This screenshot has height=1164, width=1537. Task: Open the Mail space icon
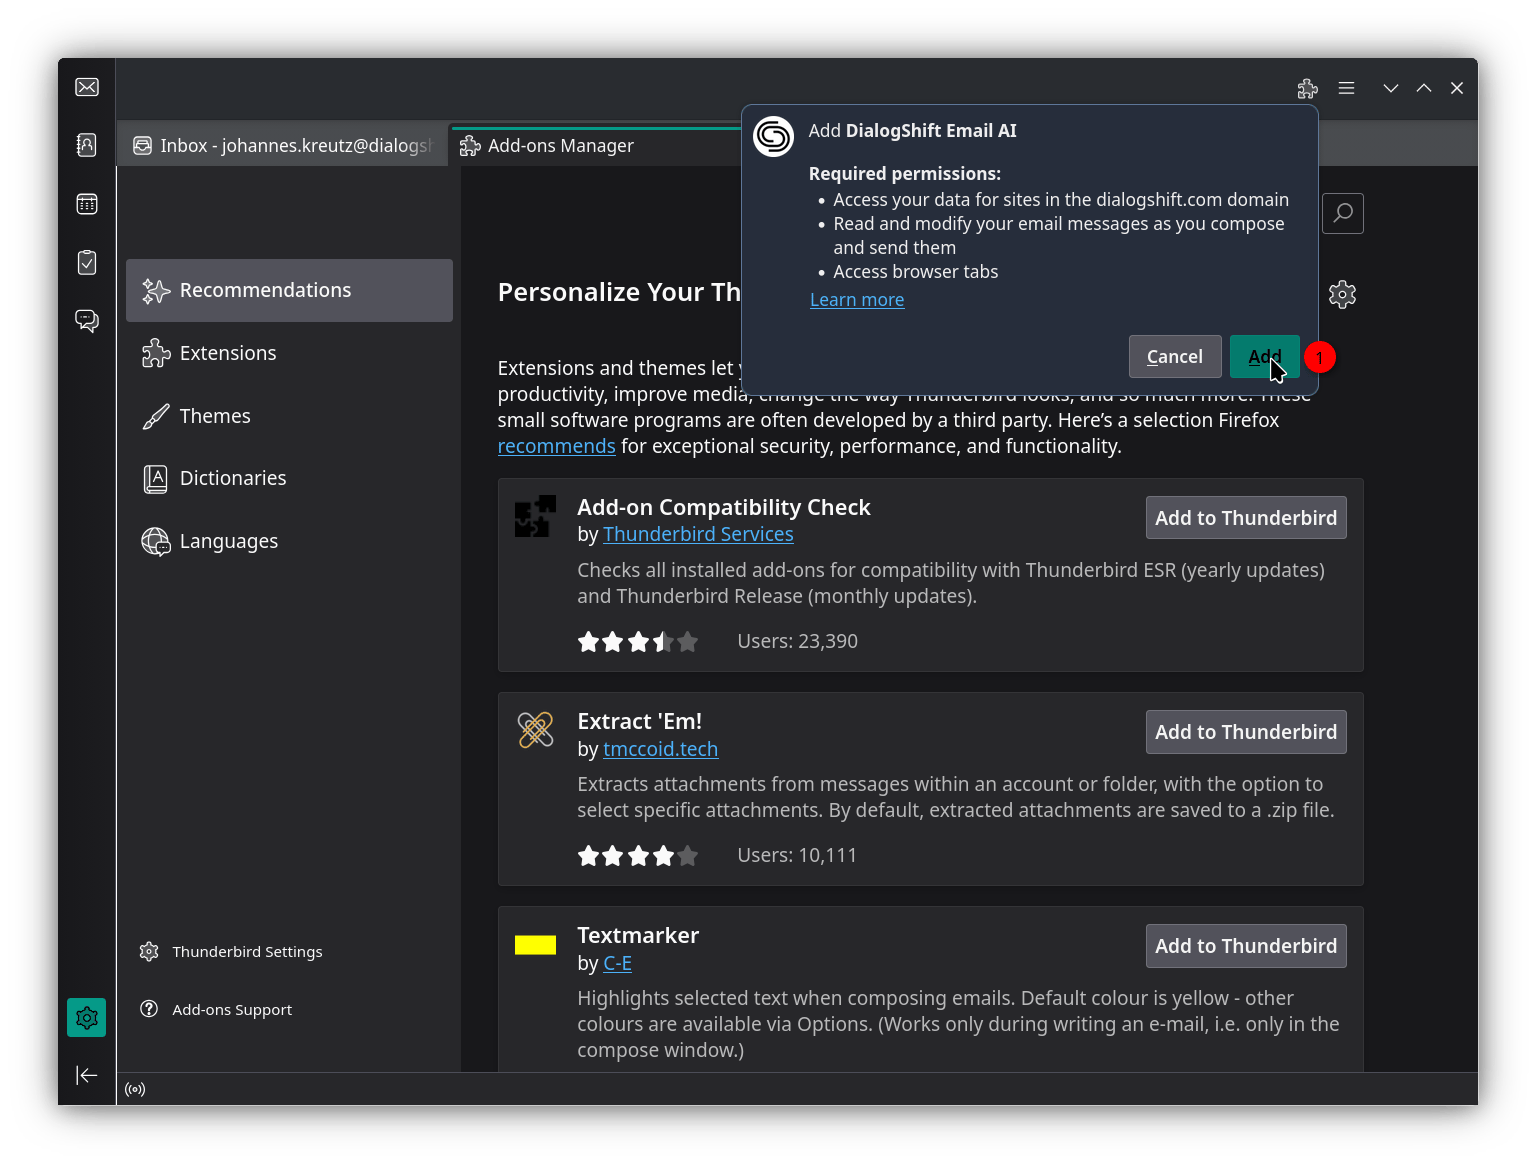pos(87,87)
